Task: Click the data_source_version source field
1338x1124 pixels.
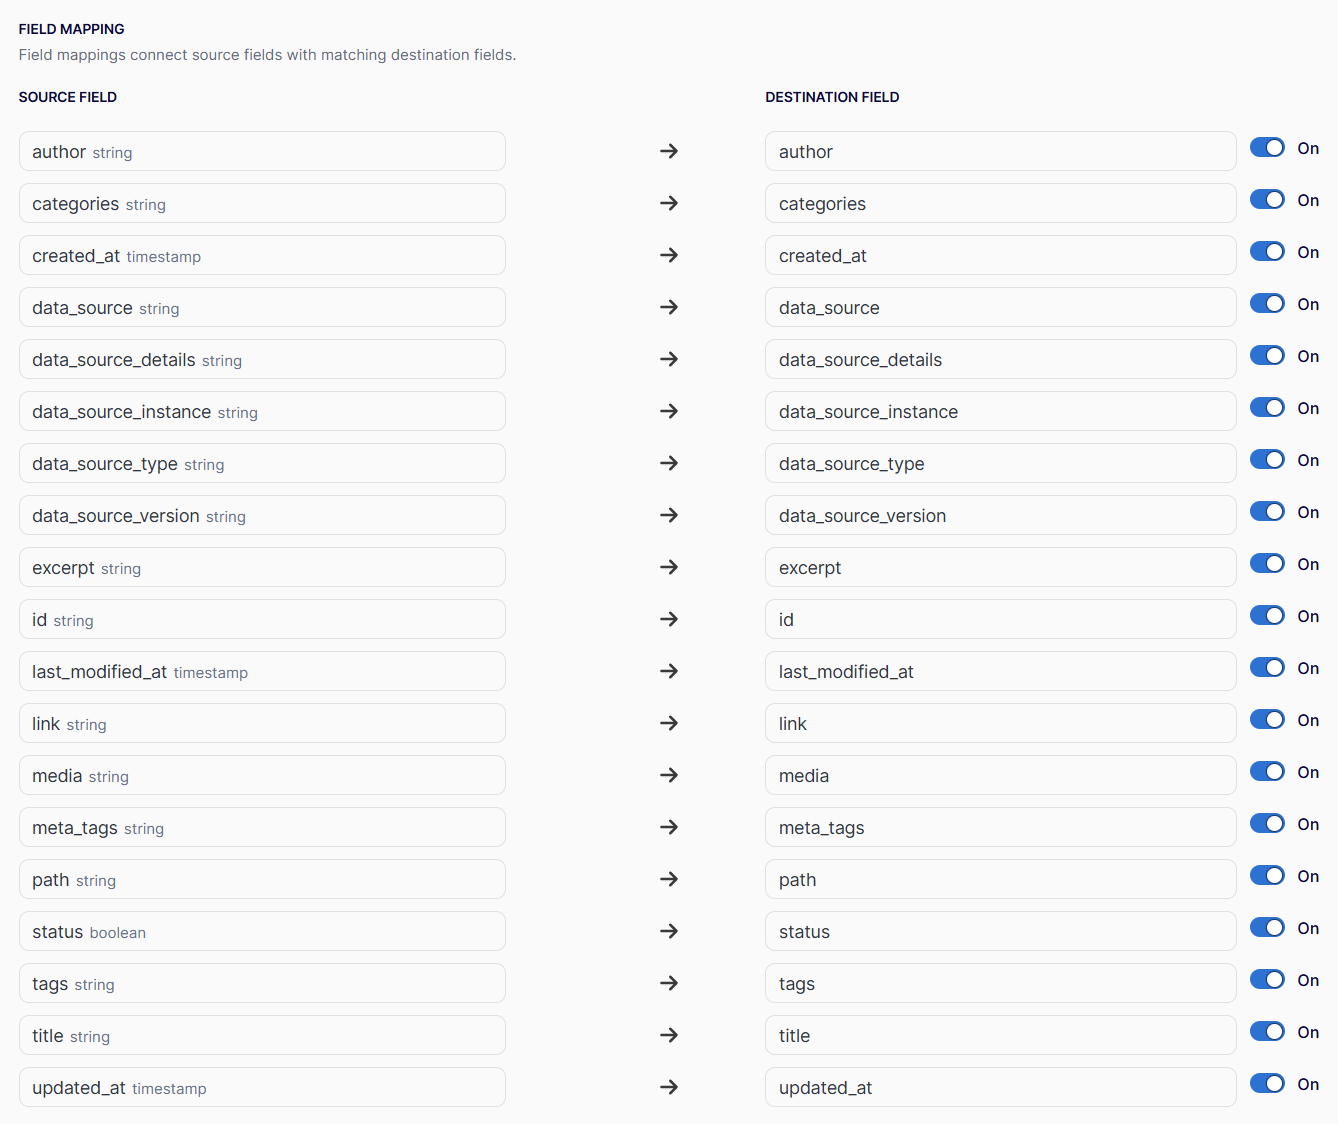Action: [x=262, y=515]
